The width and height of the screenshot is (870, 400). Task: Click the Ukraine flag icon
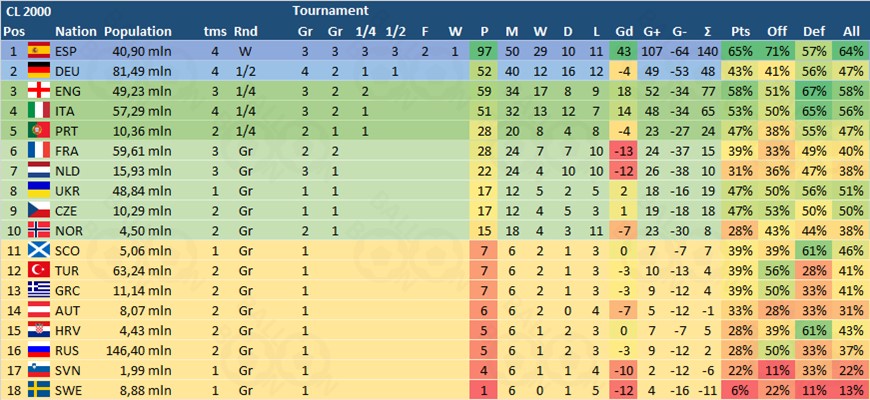tap(39, 191)
